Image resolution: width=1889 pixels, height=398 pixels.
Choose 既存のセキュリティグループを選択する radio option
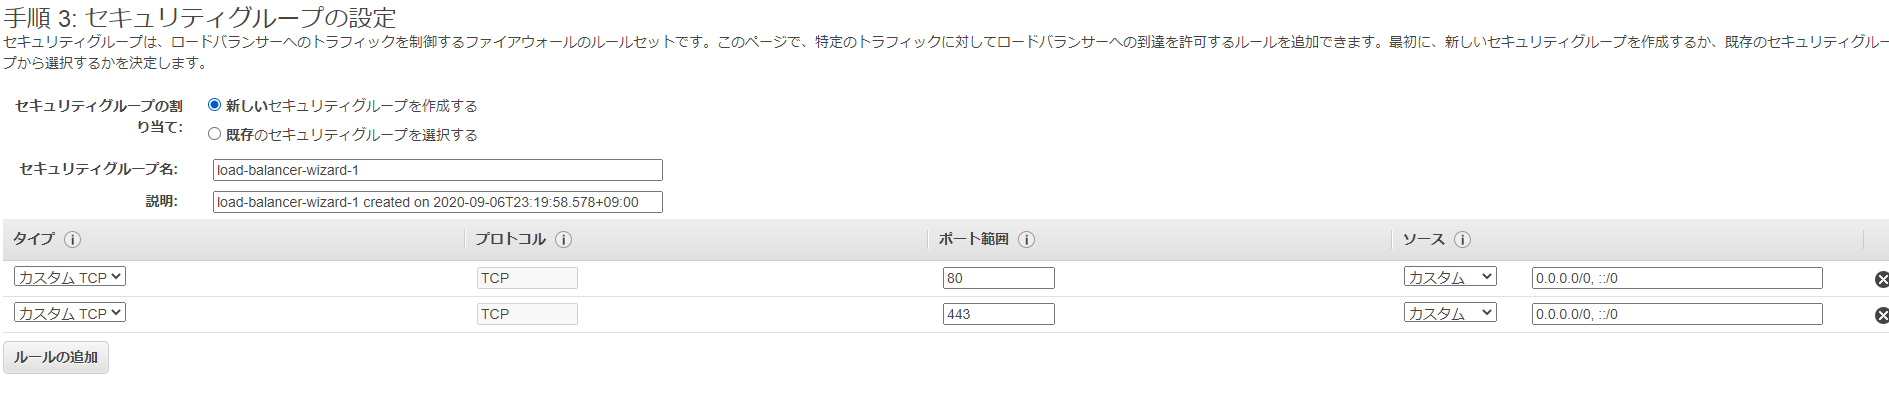click(x=214, y=134)
